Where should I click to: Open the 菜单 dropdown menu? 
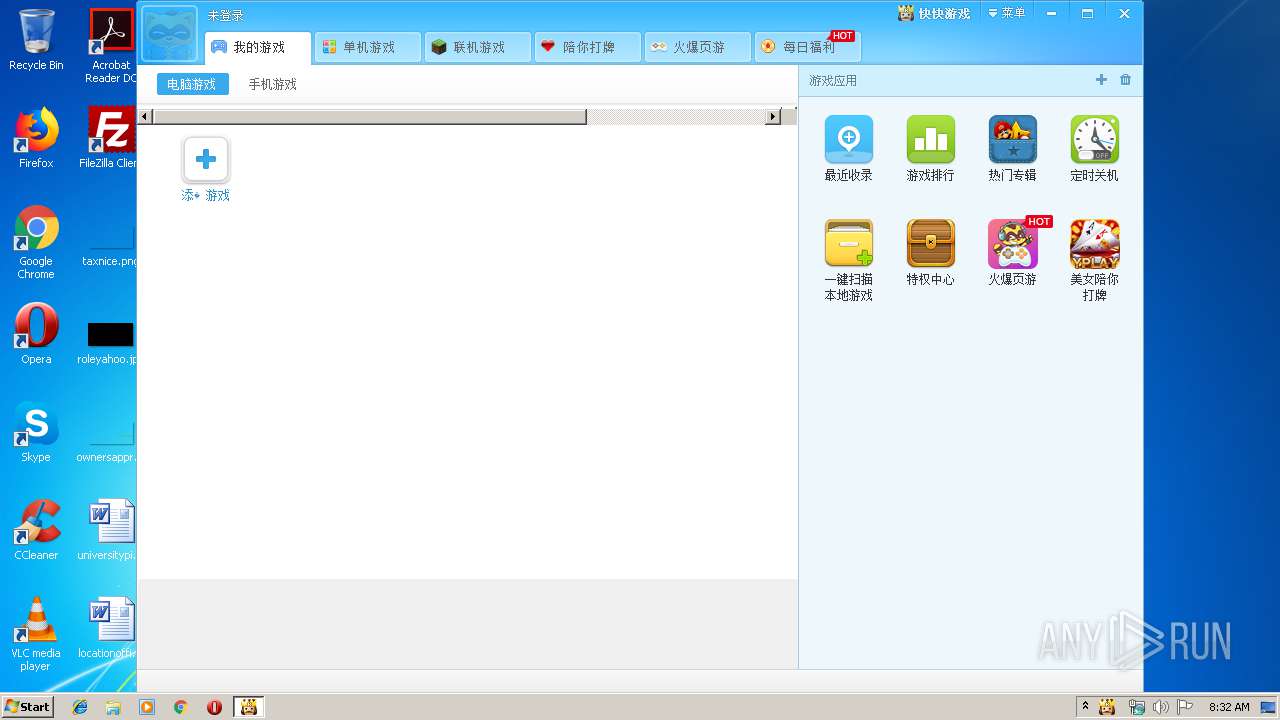[x=1006, y=13]
